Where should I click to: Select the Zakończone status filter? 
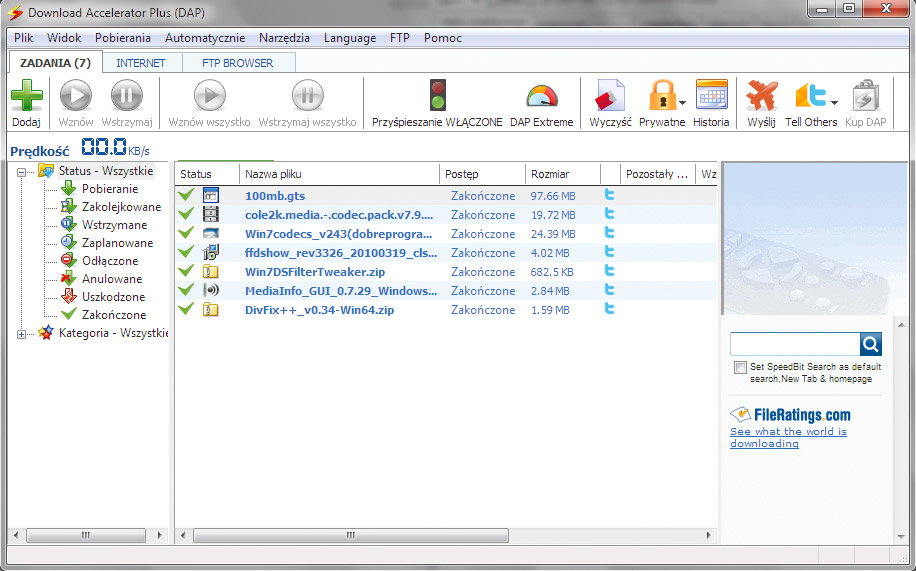click(113, 315)
